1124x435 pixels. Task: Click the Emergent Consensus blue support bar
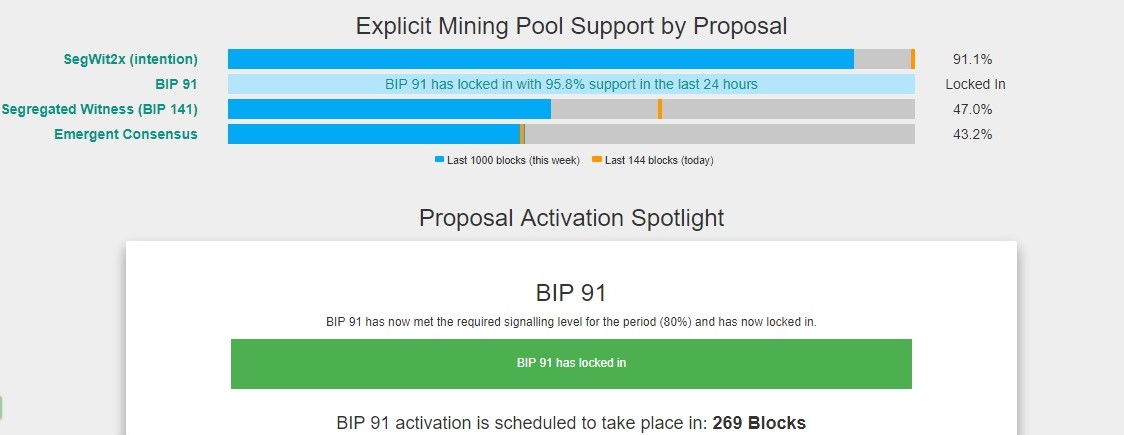(373, 134)
